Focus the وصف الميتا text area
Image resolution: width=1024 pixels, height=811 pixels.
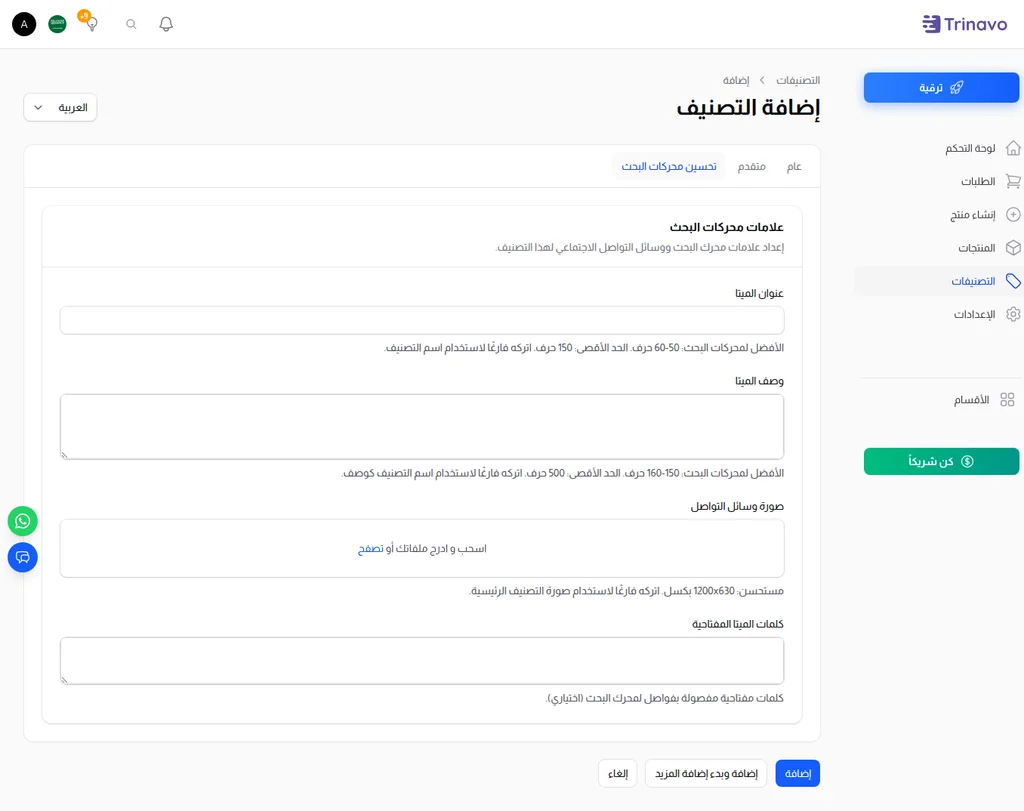click(x=422, y=426)
